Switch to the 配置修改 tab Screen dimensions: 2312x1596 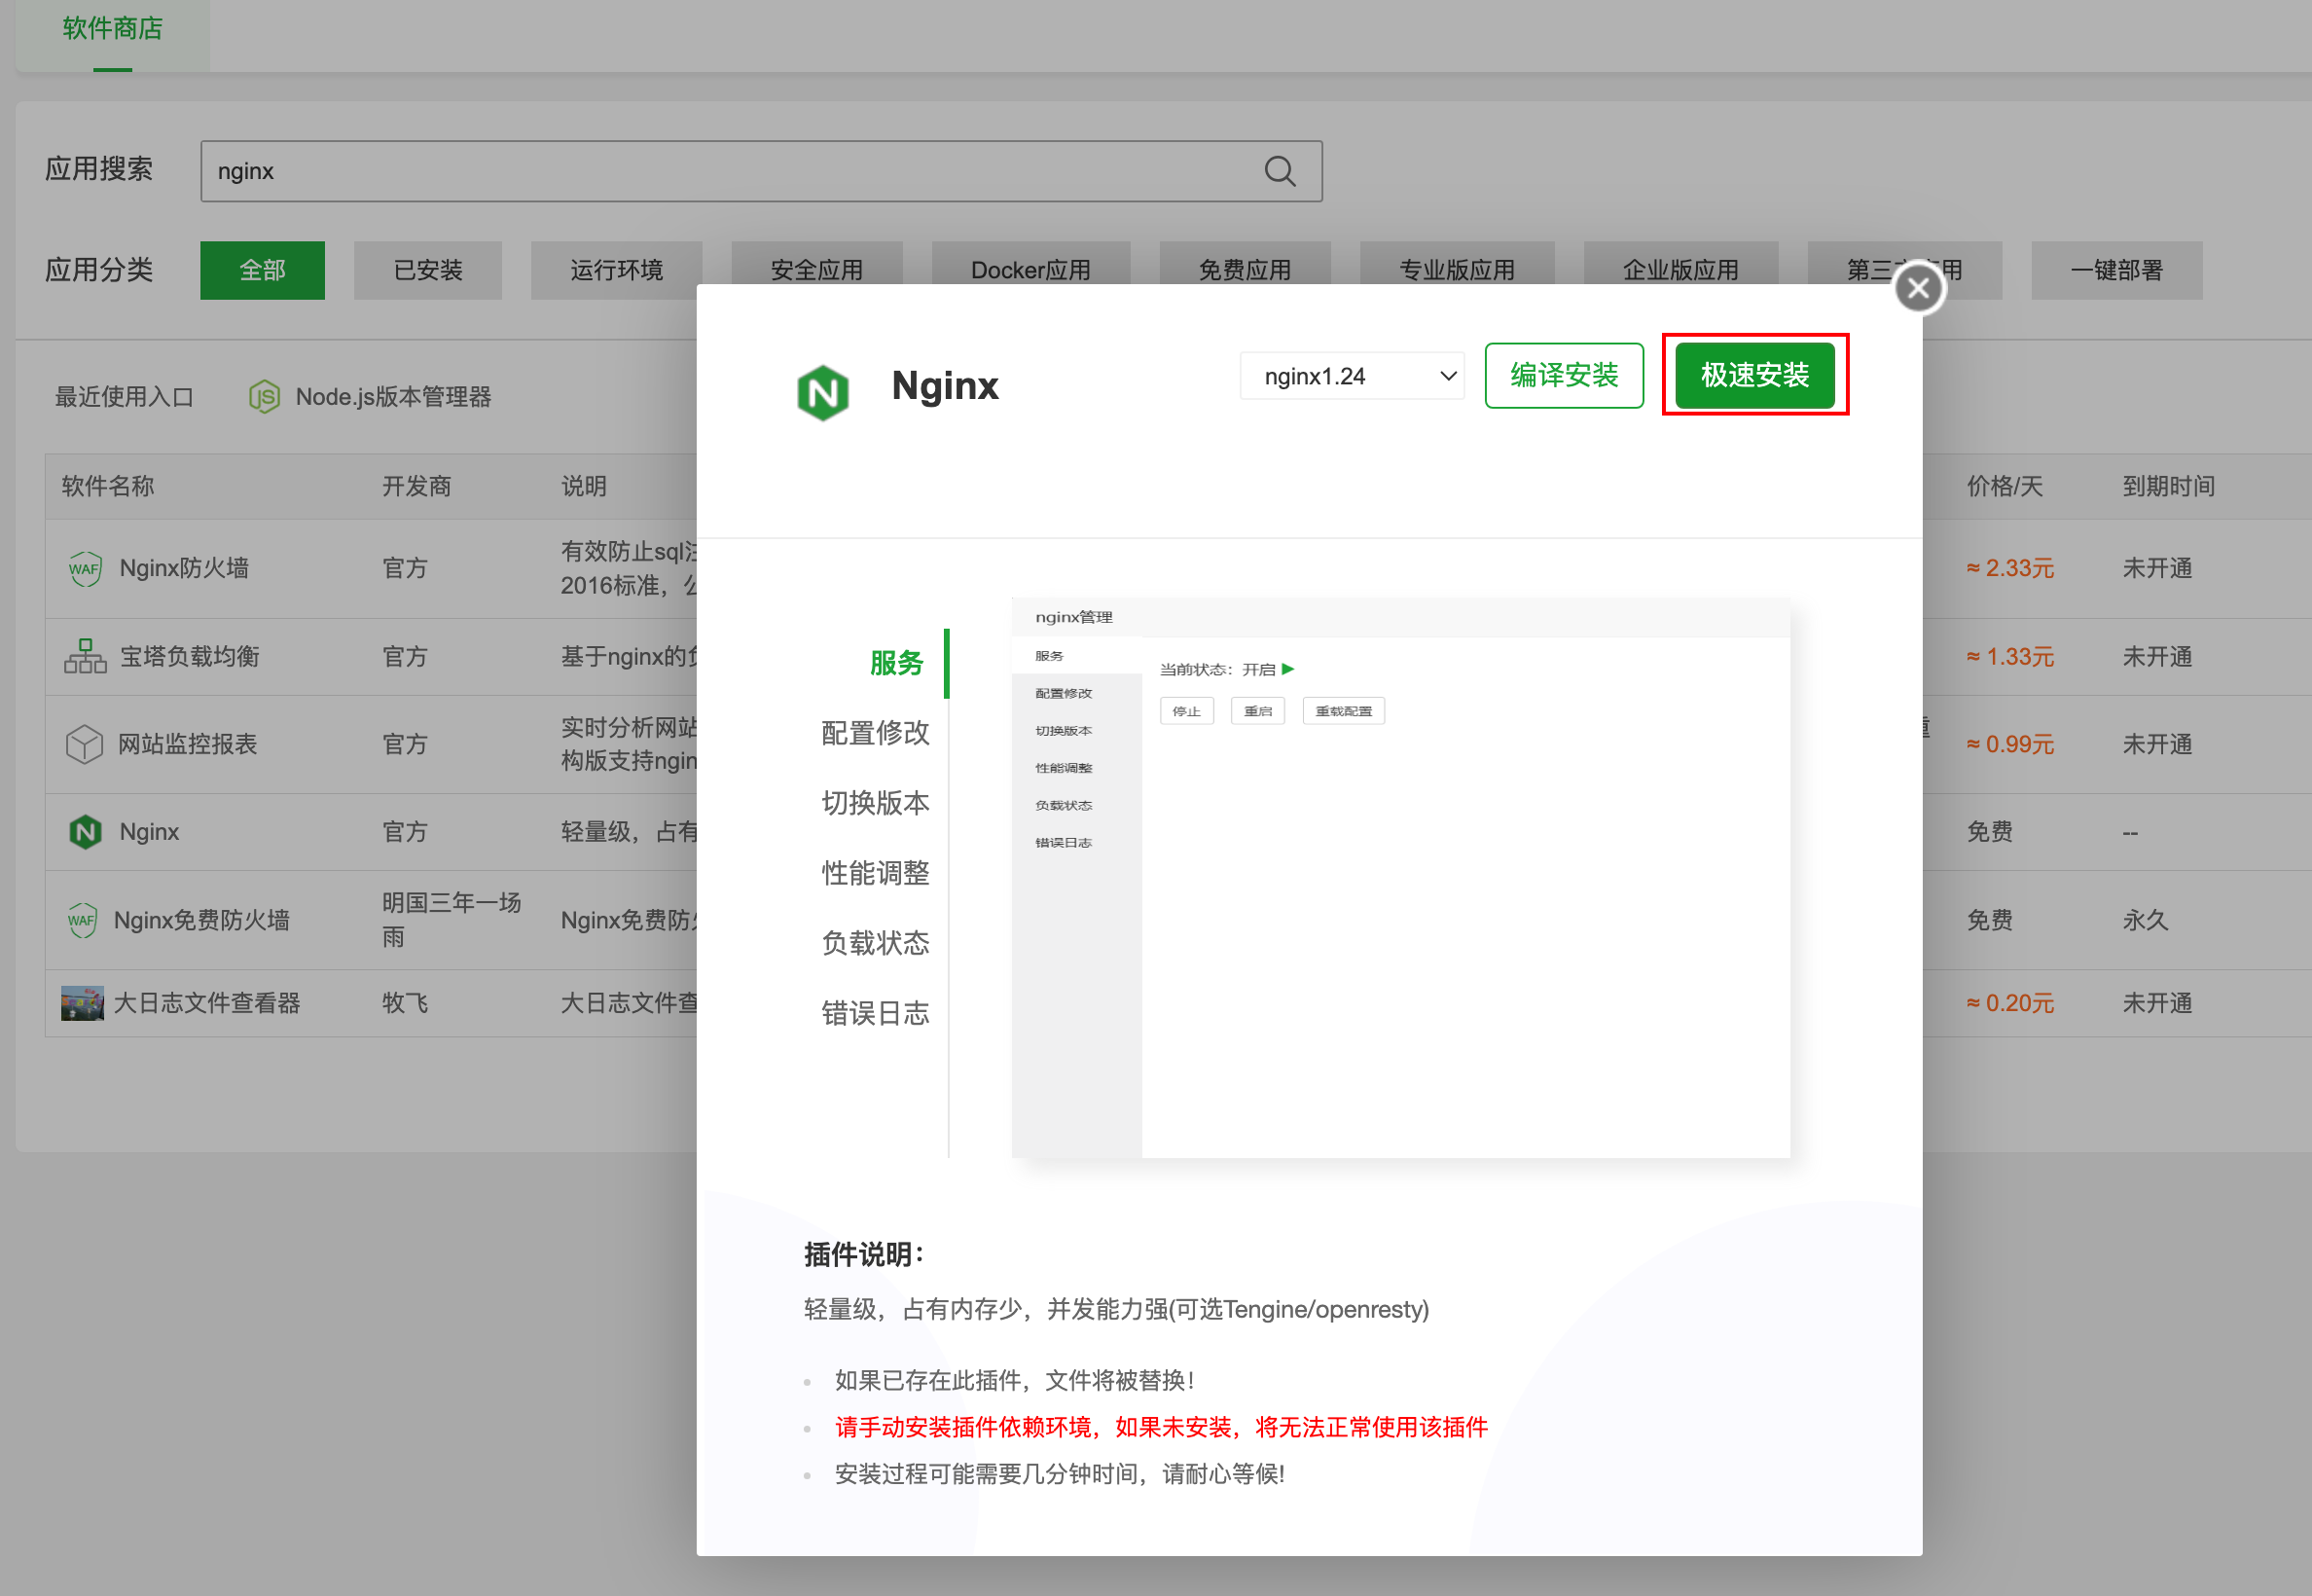pos(875,733)
